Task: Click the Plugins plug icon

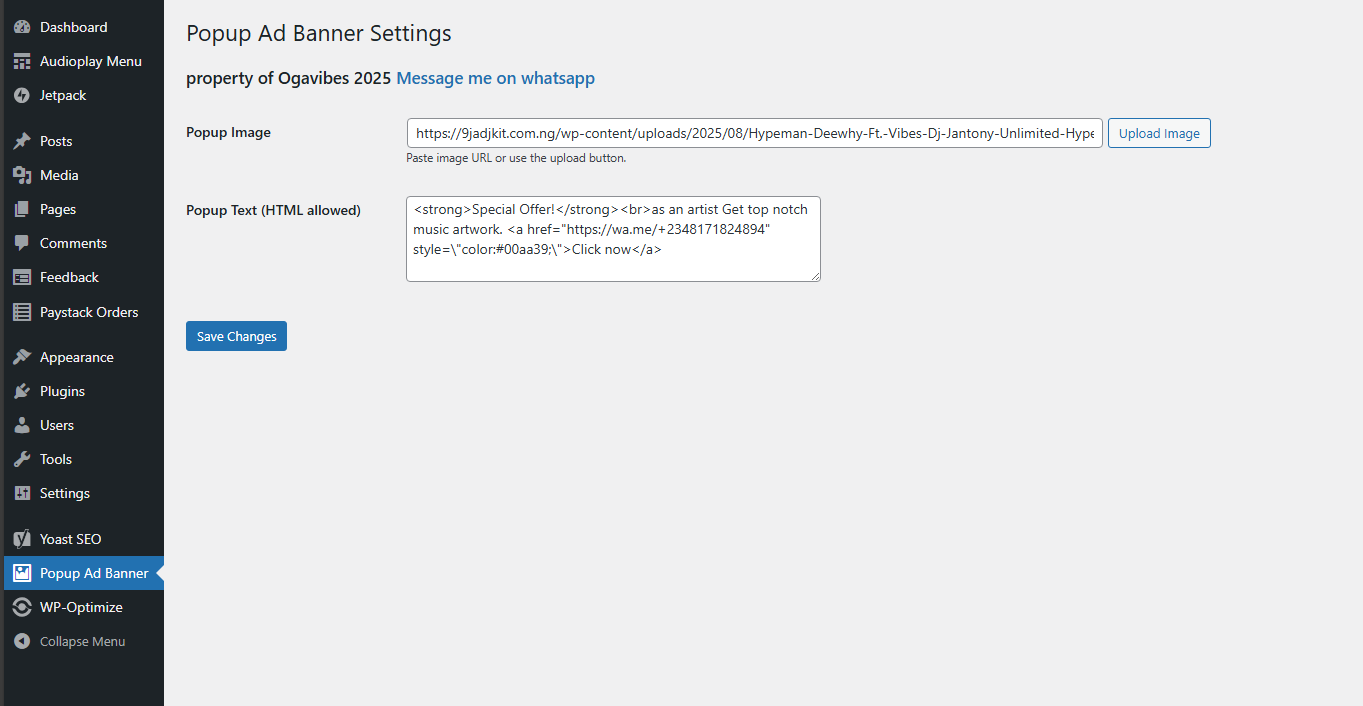Action: tap(22, 391)
